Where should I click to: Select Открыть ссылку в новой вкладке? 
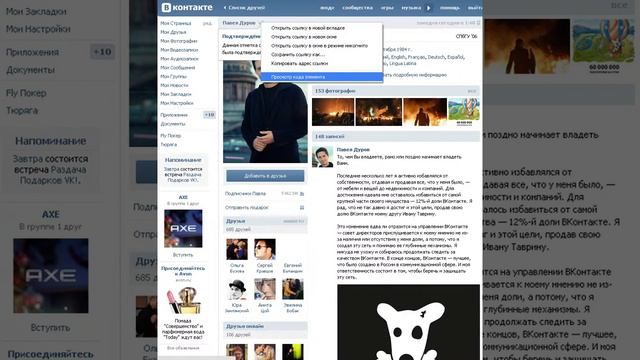tap(322, 28)
